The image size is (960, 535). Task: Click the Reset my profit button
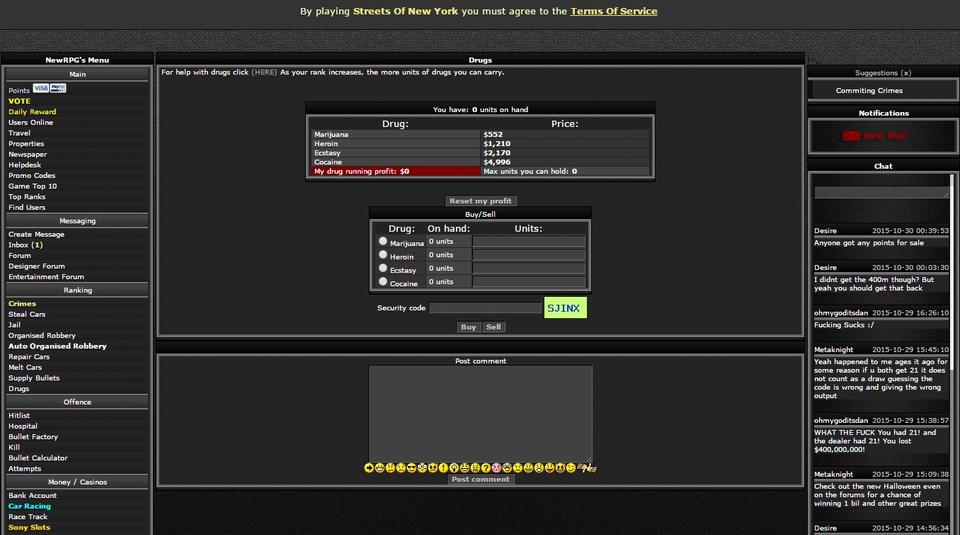click(x=480, y=201)
